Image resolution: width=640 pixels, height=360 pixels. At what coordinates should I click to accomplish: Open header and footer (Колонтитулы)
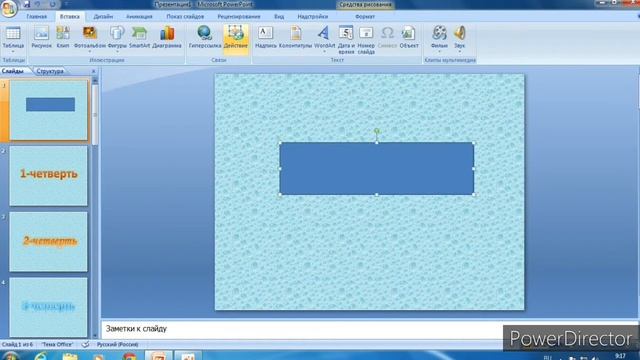tap(296, 38)
